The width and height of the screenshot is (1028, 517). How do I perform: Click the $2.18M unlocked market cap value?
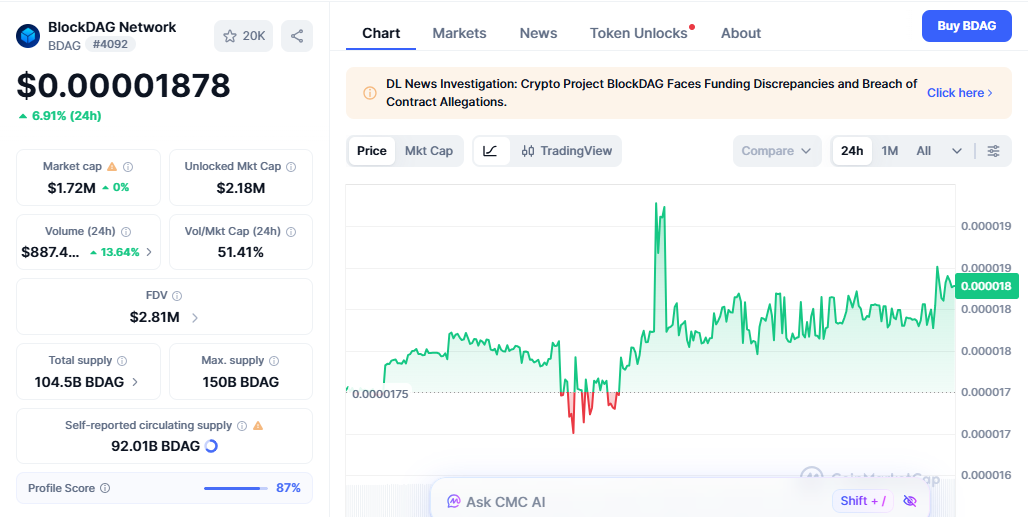click(x=241, y=189)
